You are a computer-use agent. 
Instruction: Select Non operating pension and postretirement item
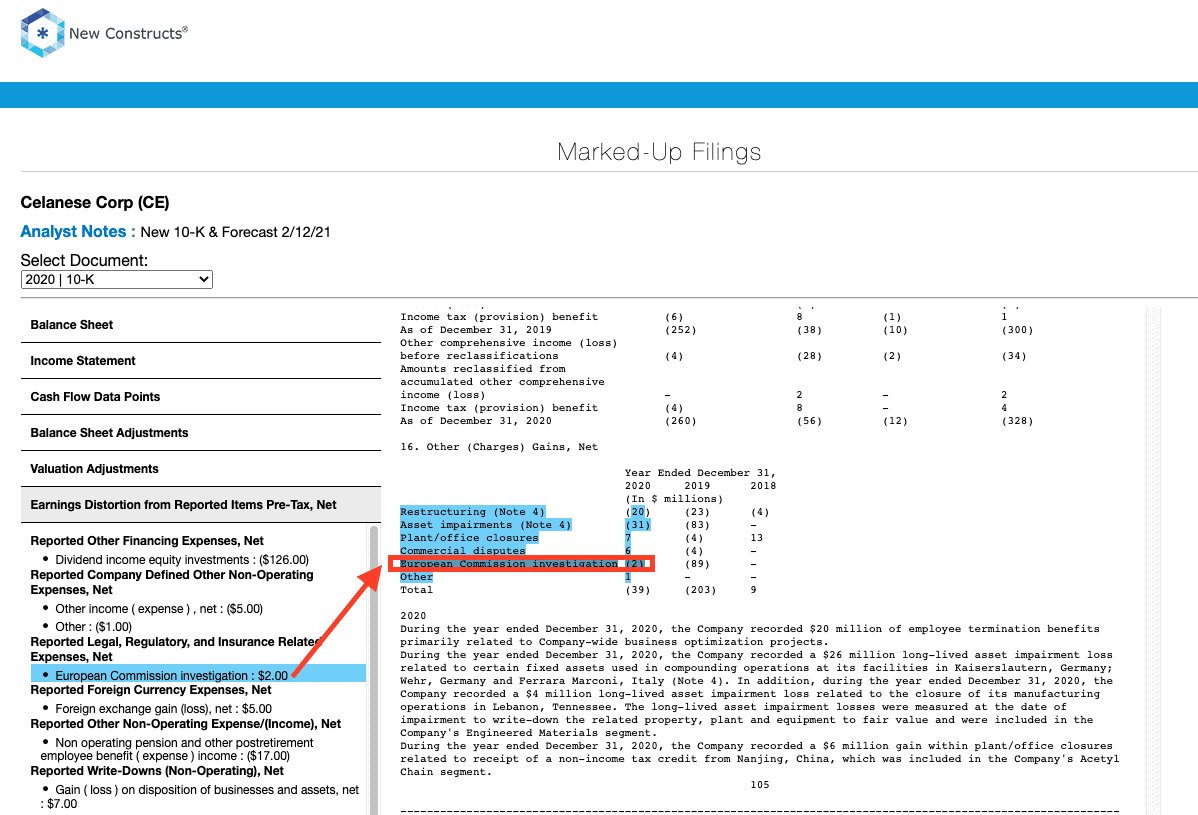[x=176, y=749]
